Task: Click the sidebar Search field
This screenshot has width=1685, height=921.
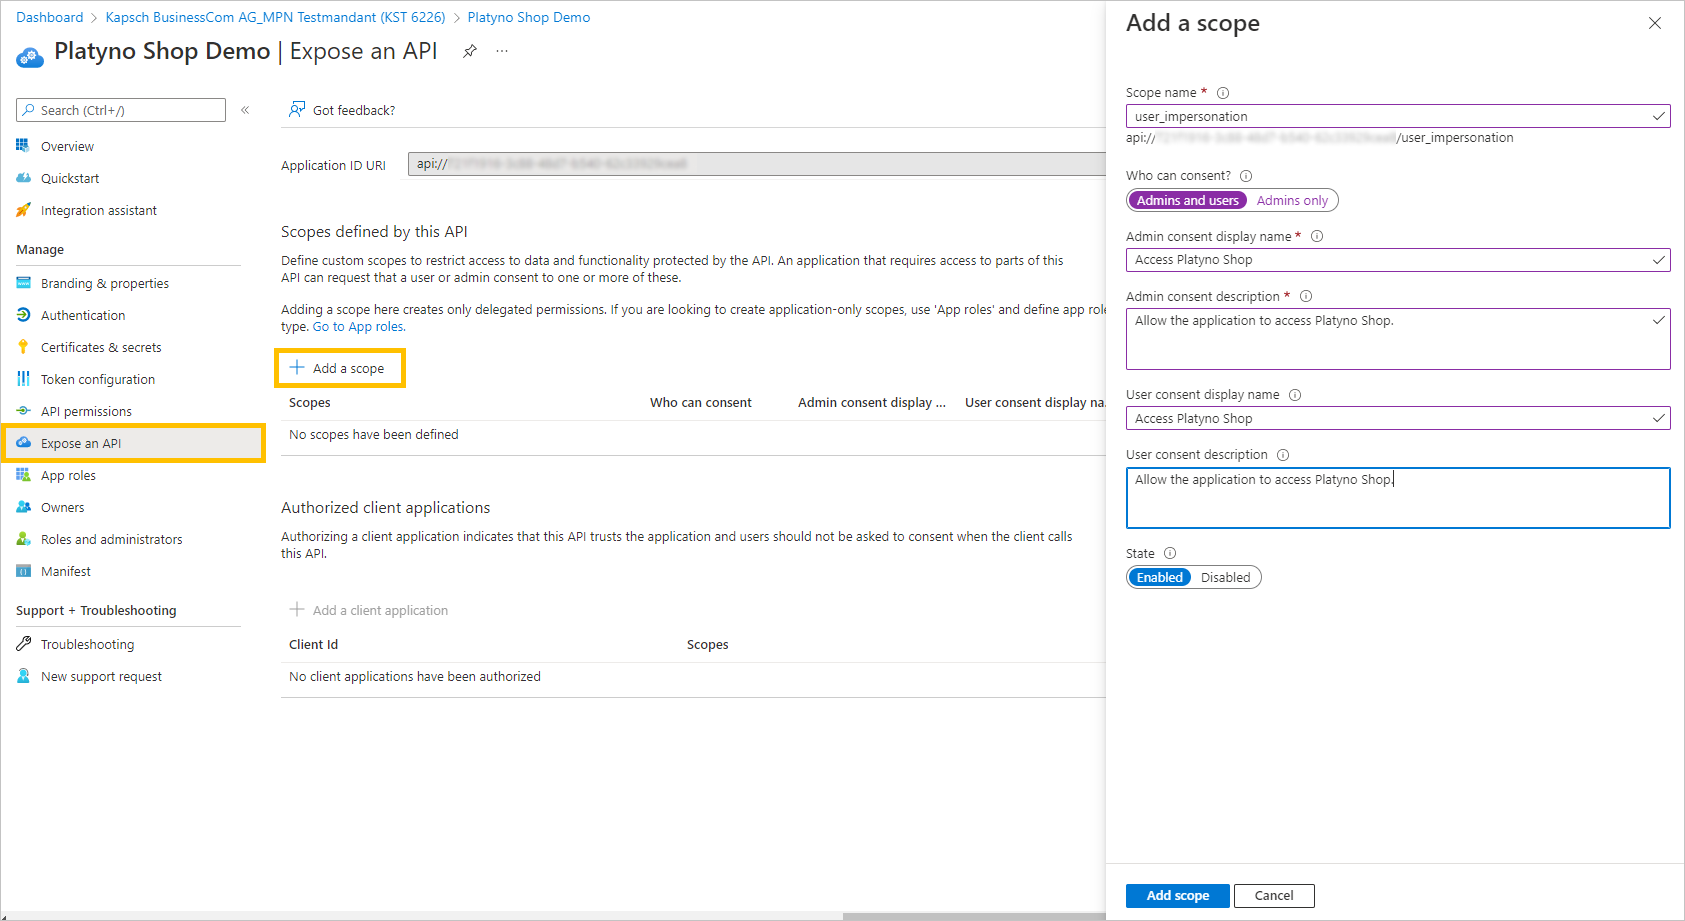Action: 121,110
